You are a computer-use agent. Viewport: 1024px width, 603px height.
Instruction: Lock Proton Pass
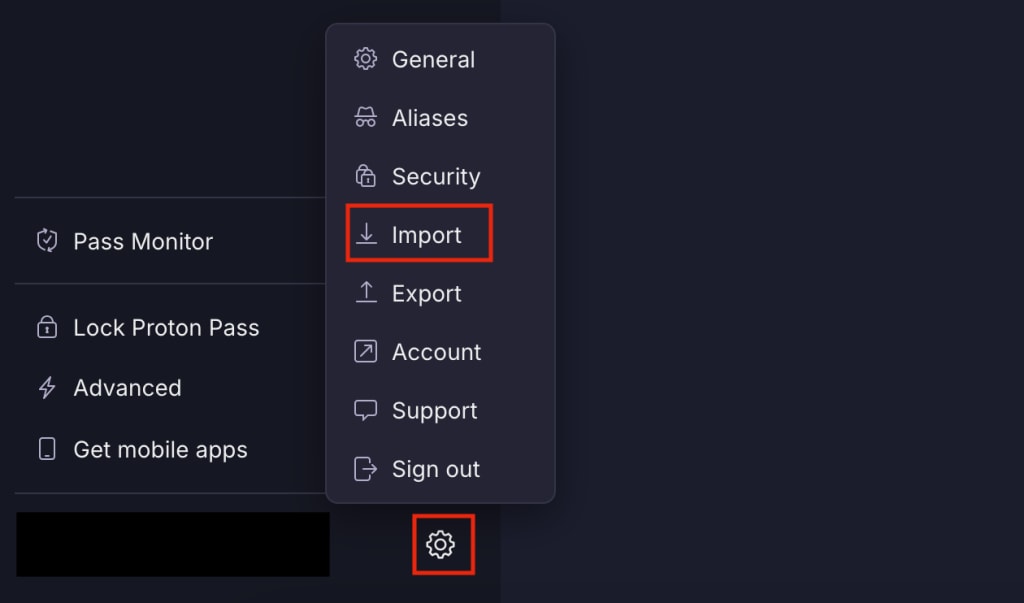(x=165, y=327)
